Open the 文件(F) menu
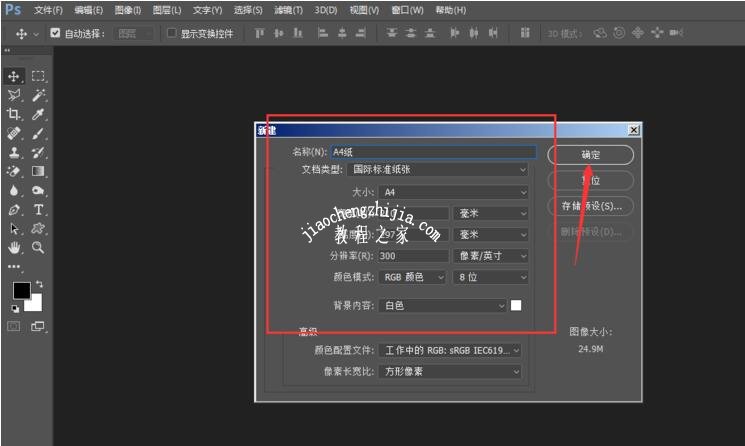 [x=47, y=10]
